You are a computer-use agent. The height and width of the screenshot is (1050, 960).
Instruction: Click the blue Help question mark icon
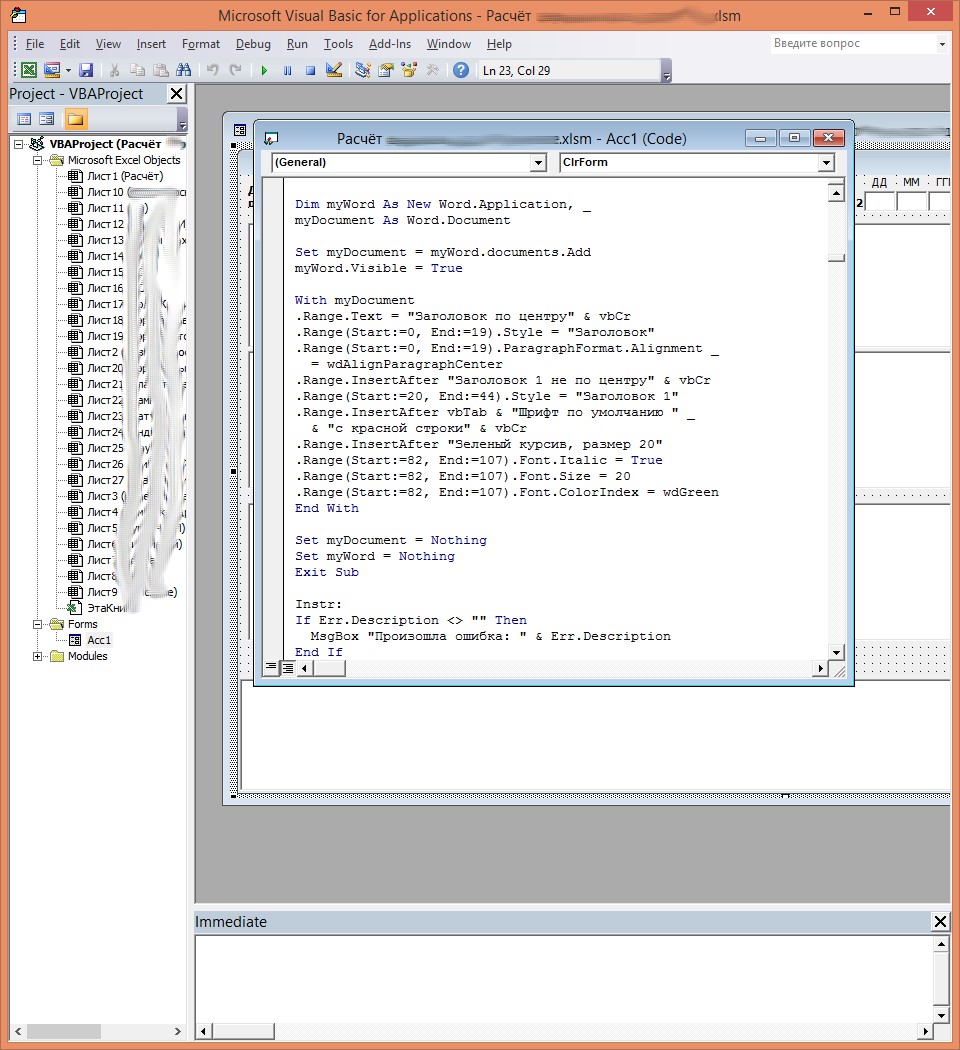point(460,70)
